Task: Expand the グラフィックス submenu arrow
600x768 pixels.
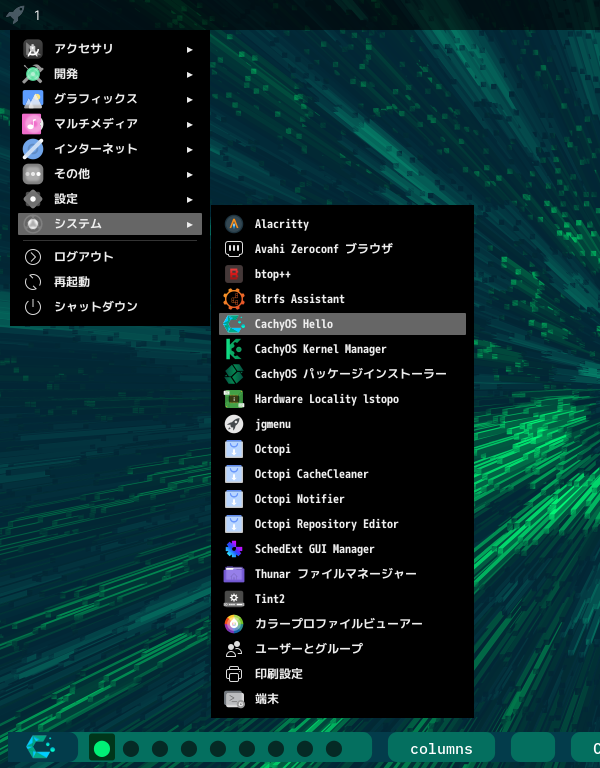Action: pyautogui.click(x=190, y=99)
